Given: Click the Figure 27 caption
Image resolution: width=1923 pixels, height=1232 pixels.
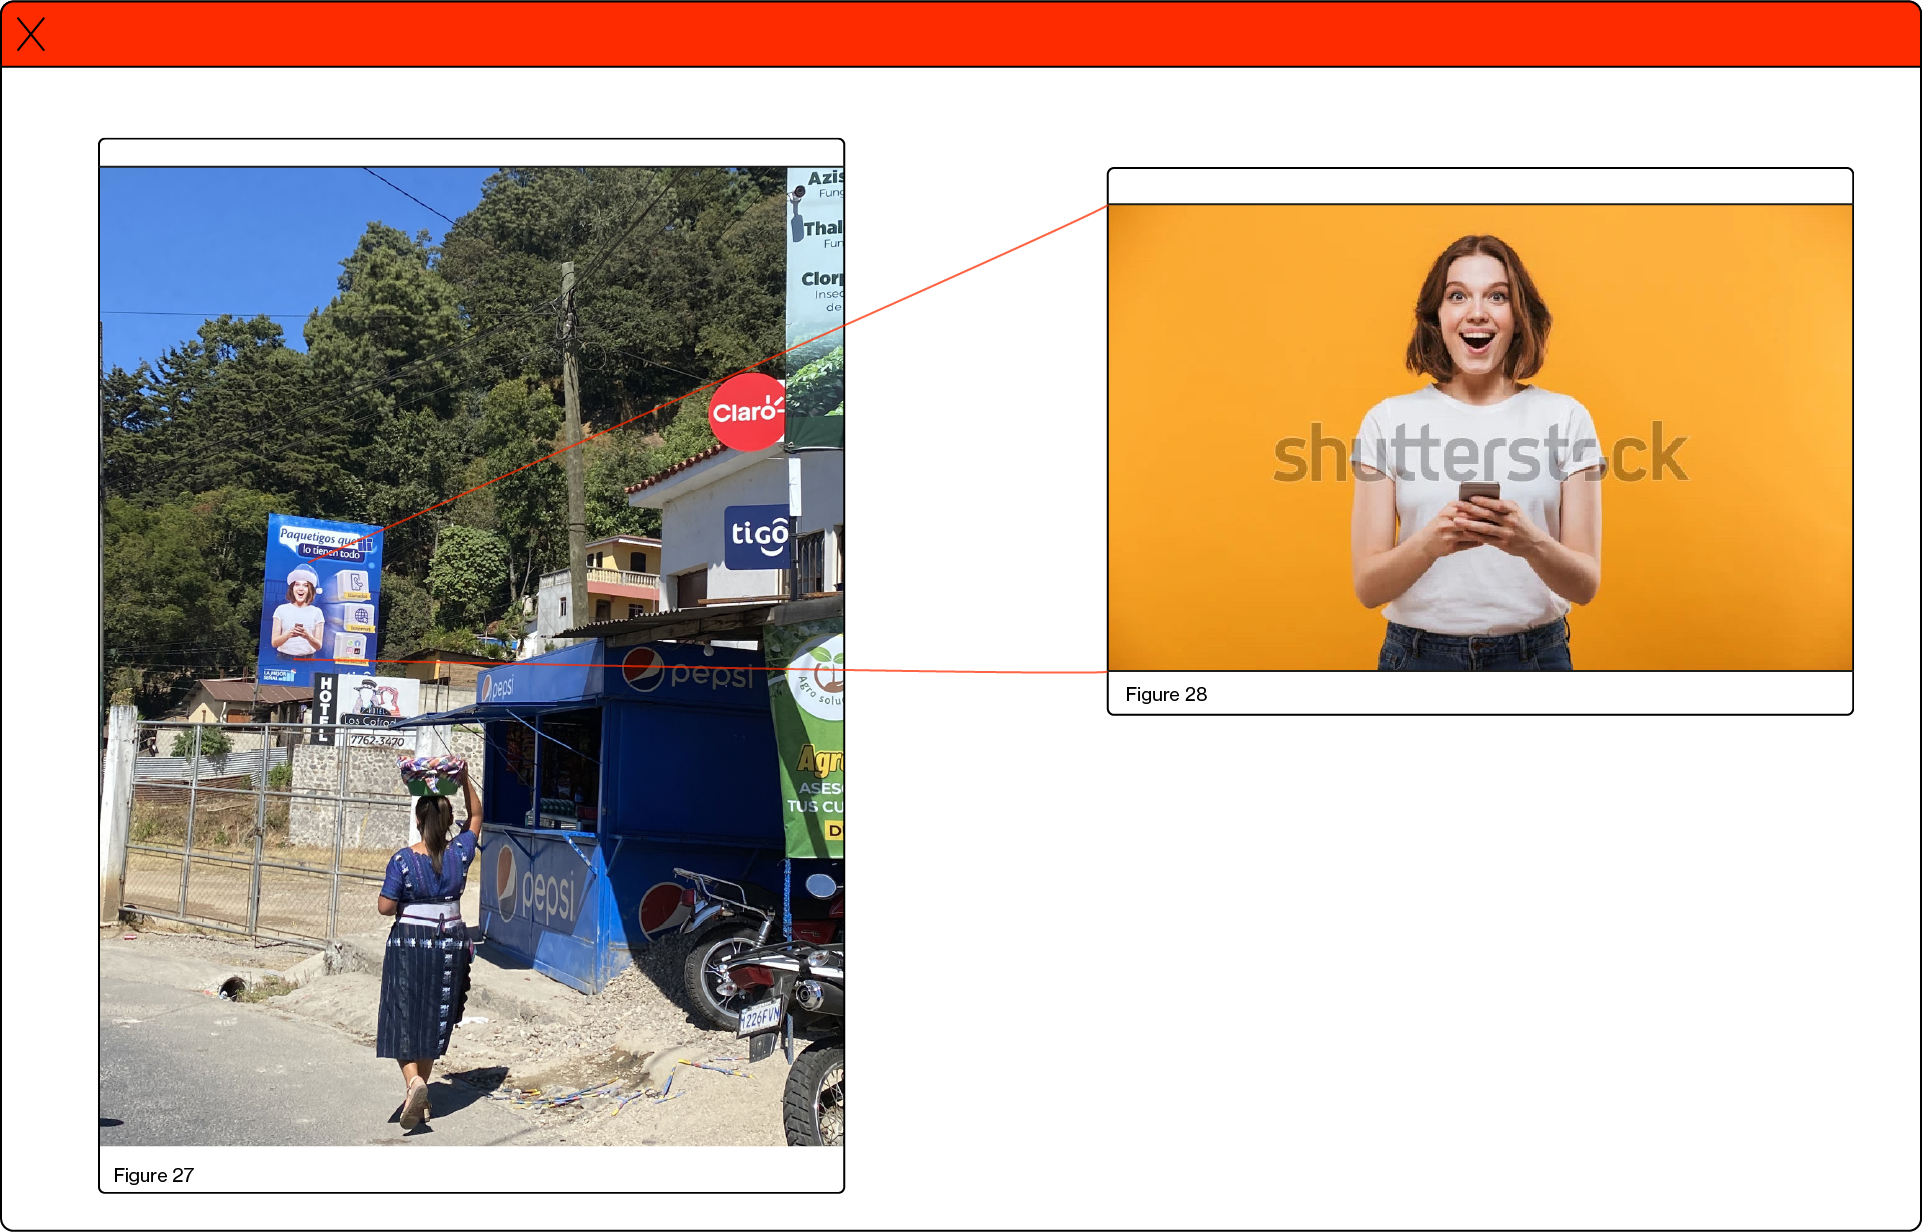Looking at the screenshot, I should 153,1175.
